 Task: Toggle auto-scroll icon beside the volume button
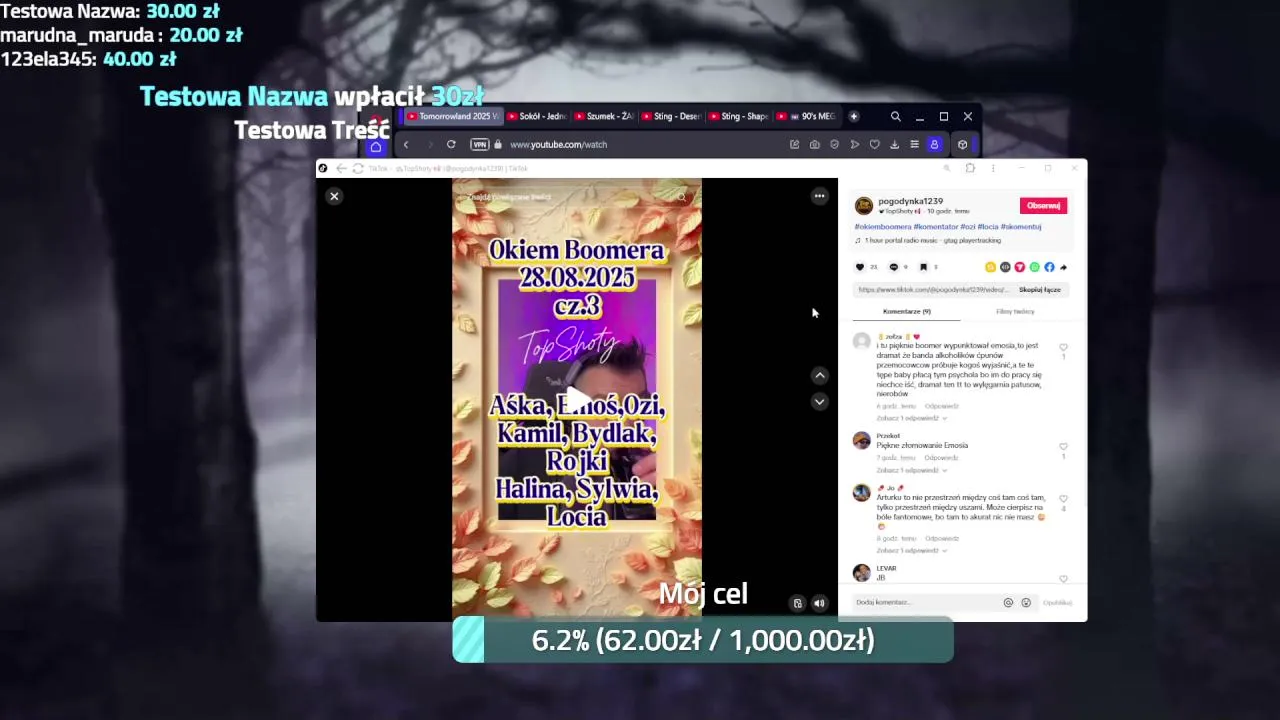pos(797,603)
